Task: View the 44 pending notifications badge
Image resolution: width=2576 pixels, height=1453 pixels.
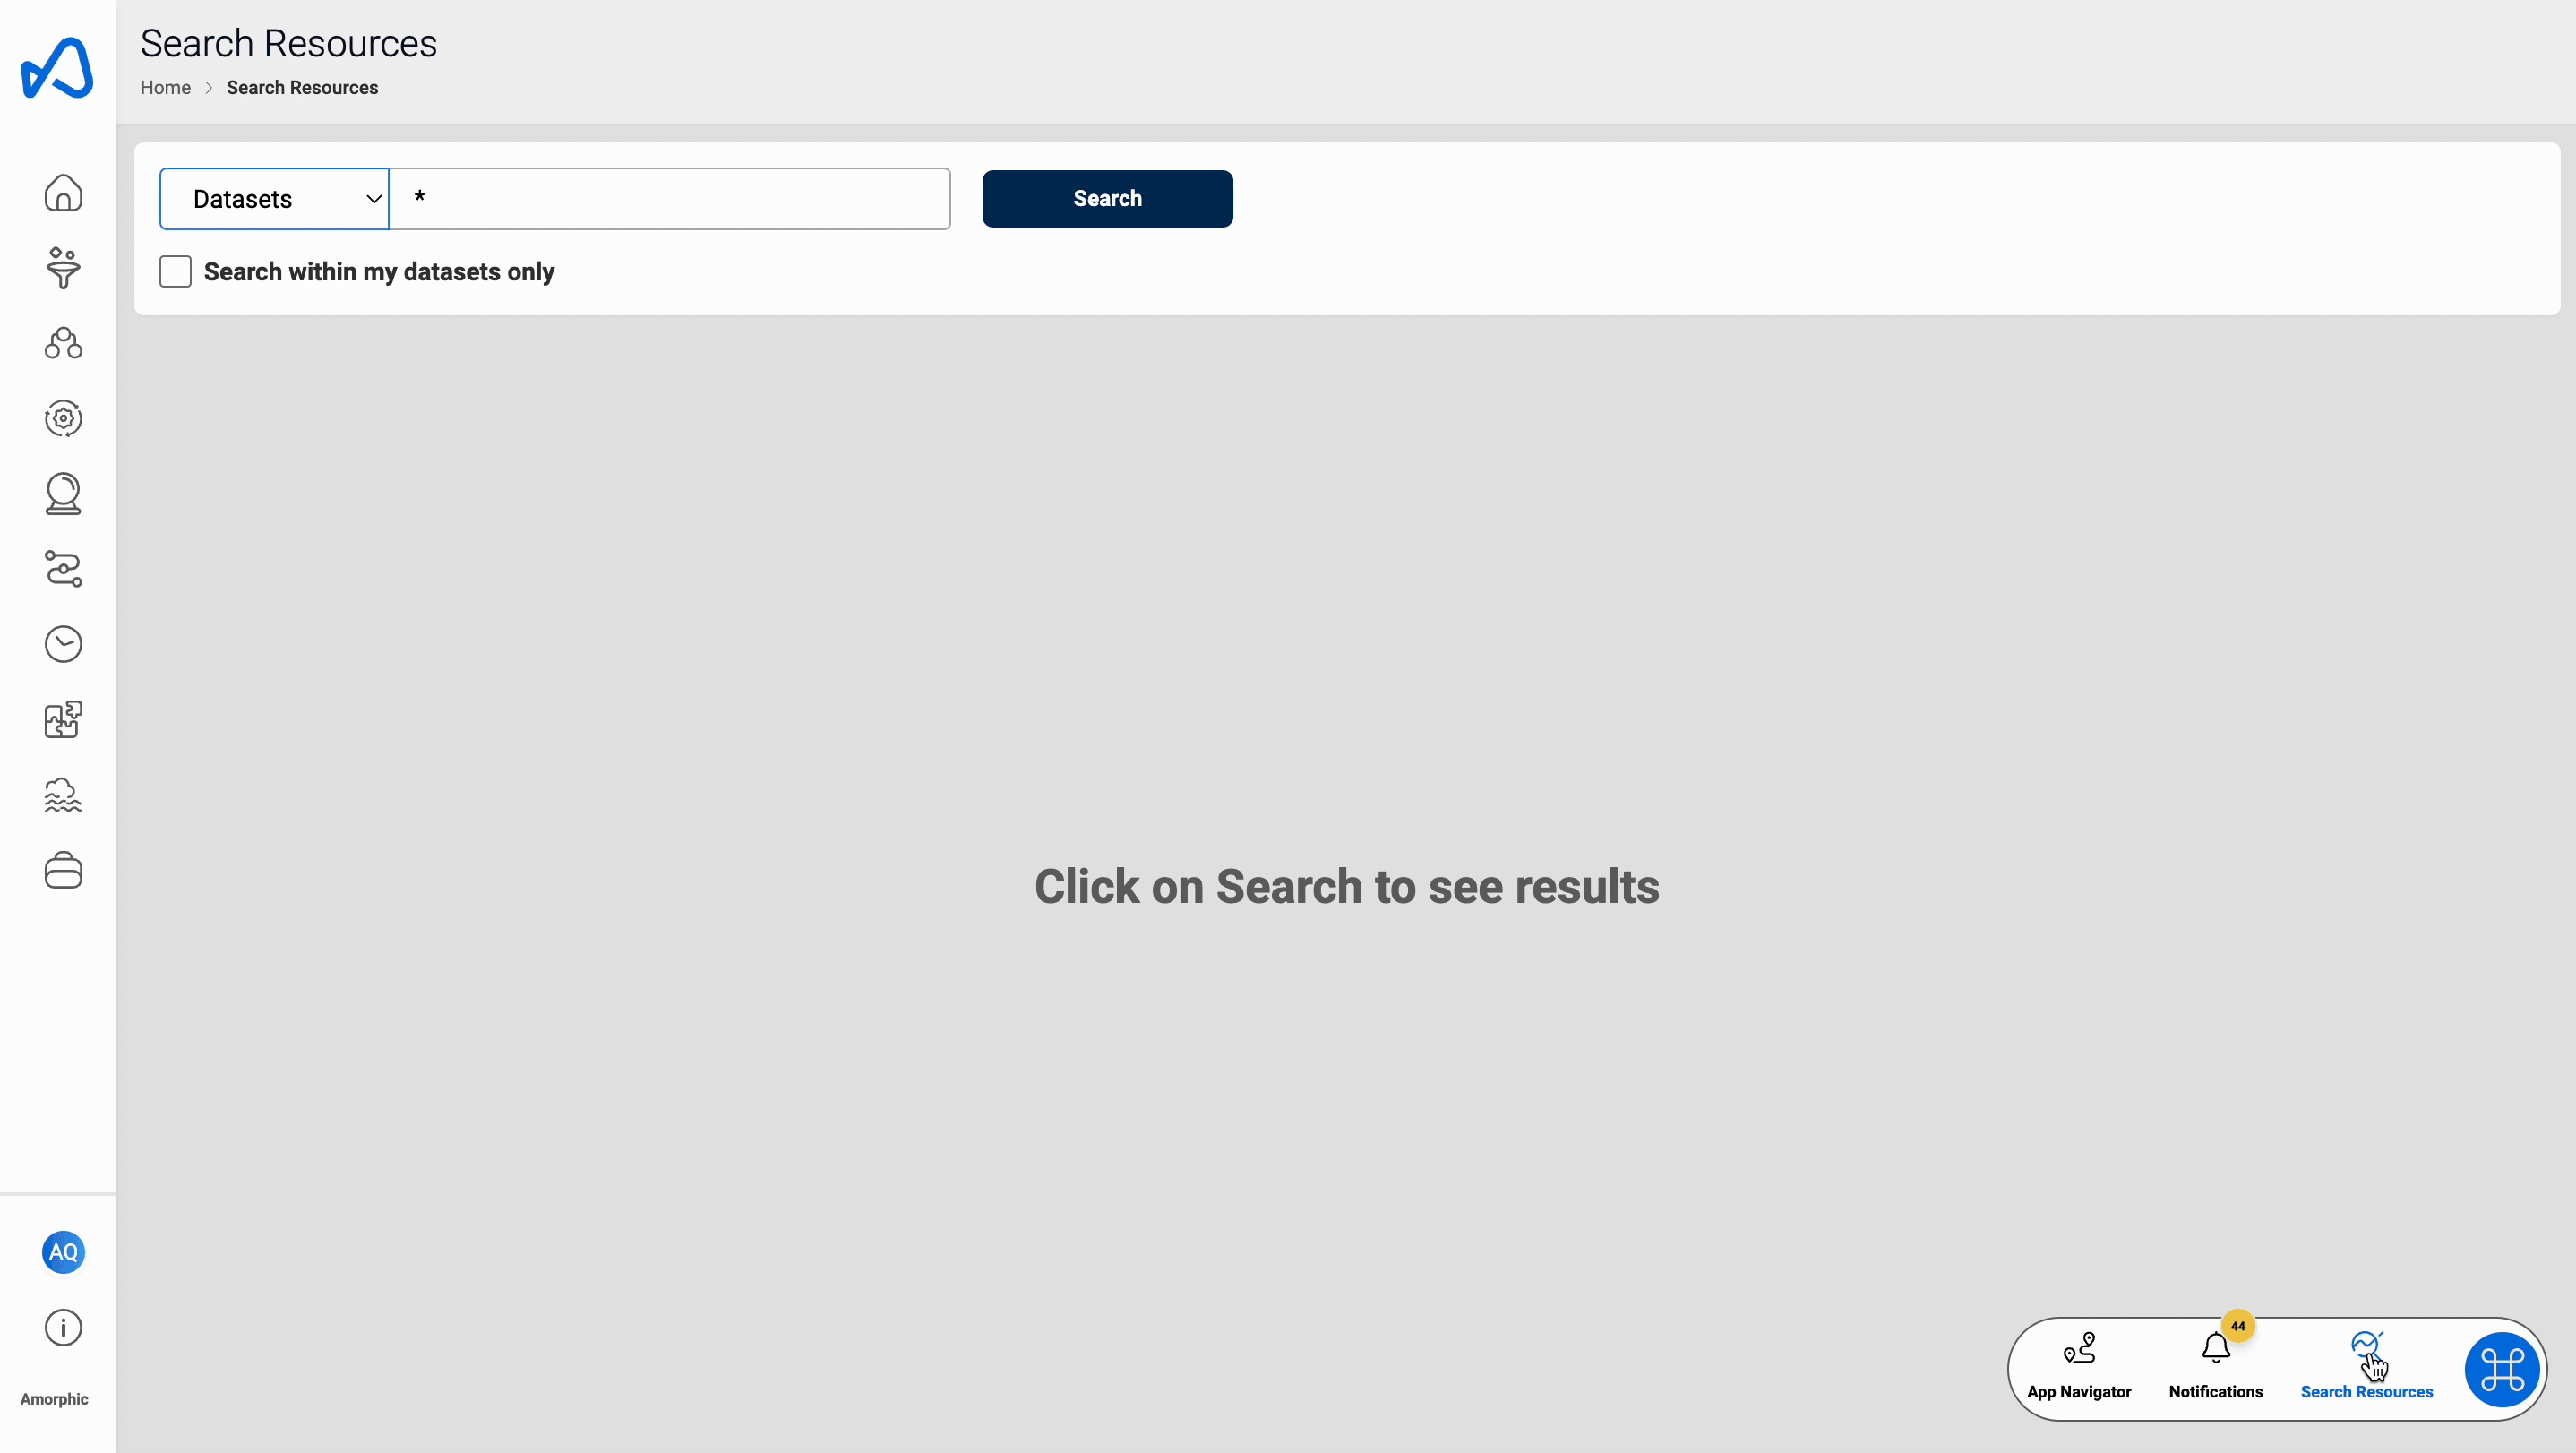Action: point(2238,1328)
